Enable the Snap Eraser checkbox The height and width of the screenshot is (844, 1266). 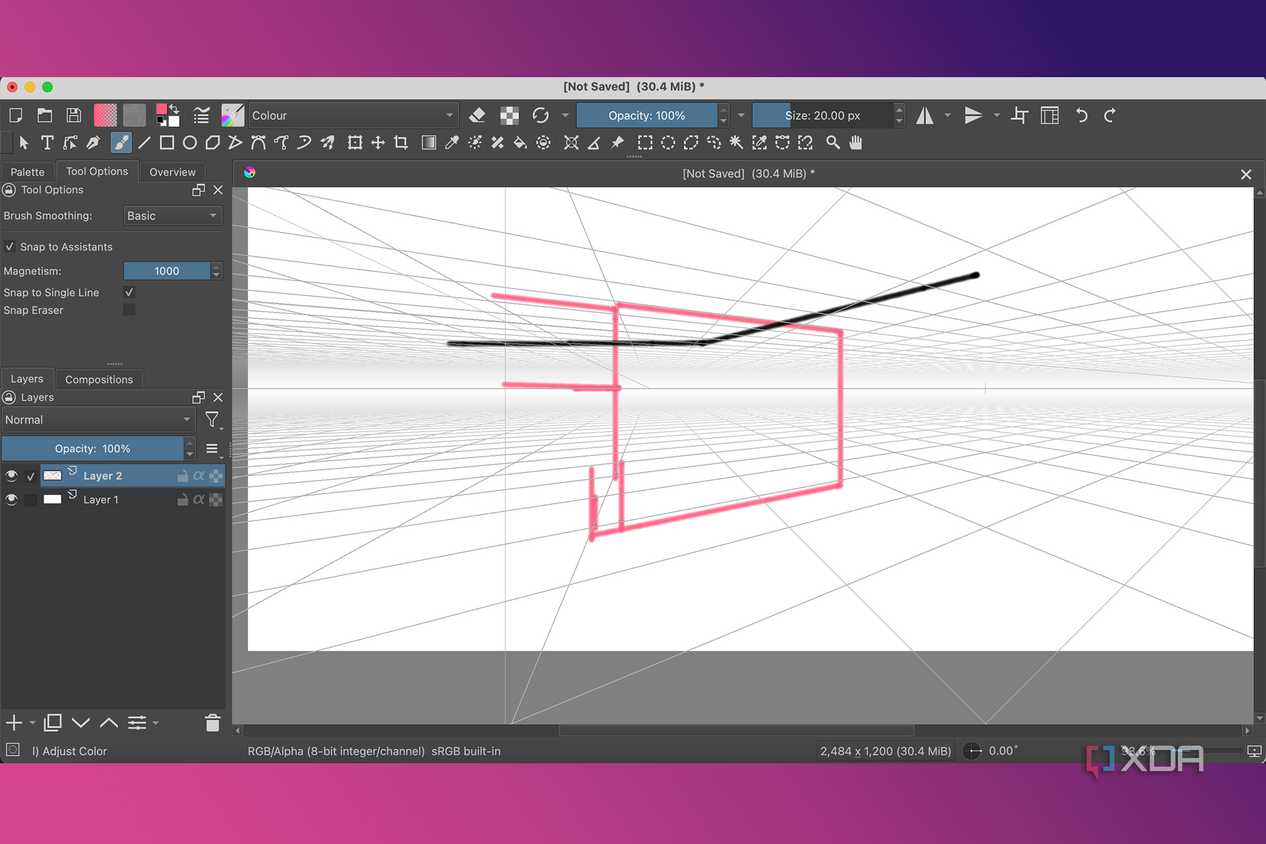point(129,310)
